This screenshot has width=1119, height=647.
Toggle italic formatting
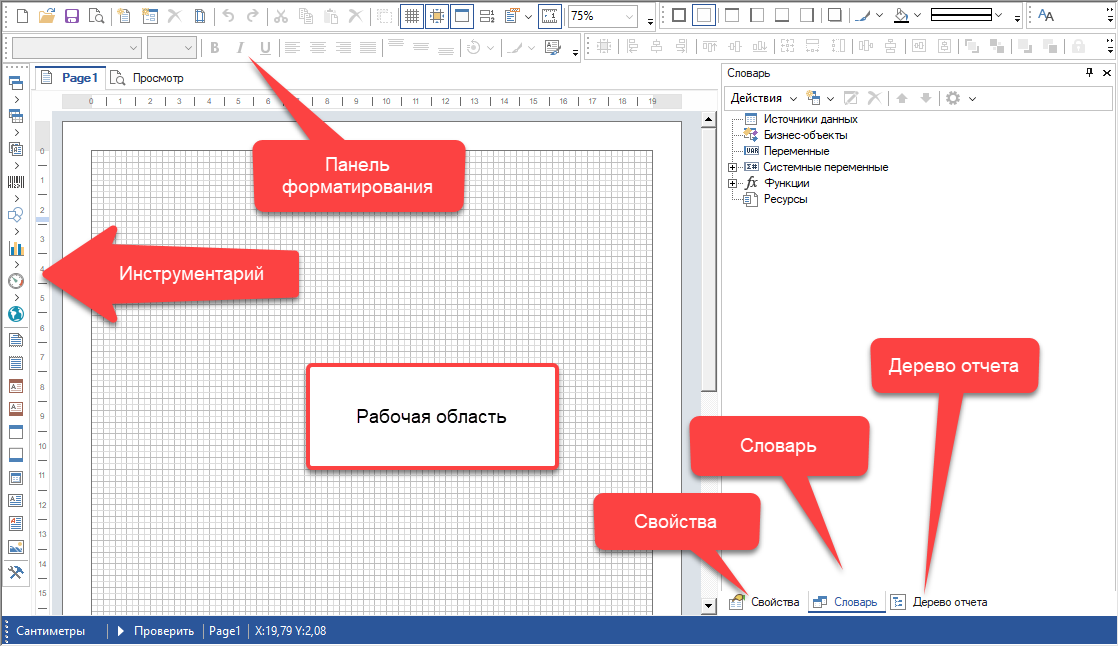pos(240,48)
